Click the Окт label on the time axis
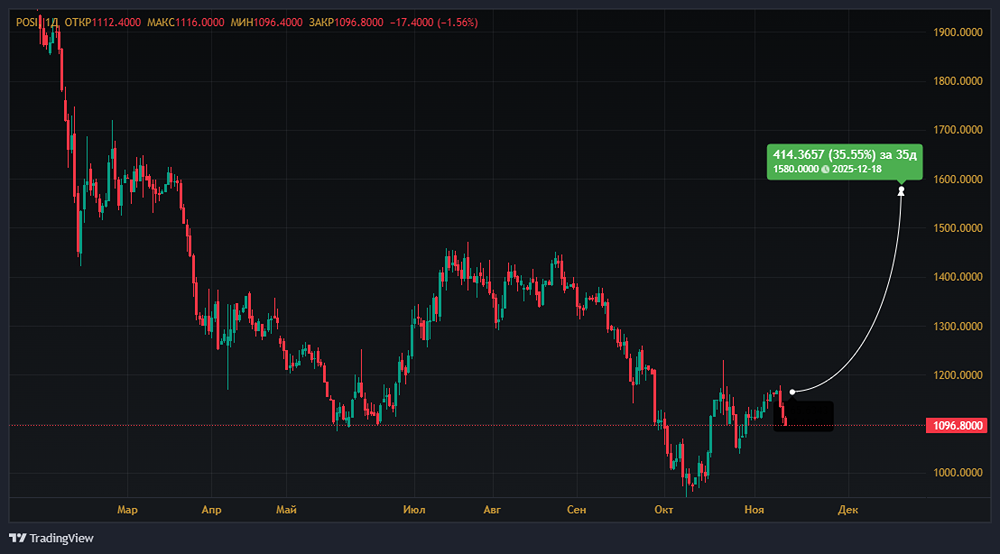 click(x=663, y=510)
